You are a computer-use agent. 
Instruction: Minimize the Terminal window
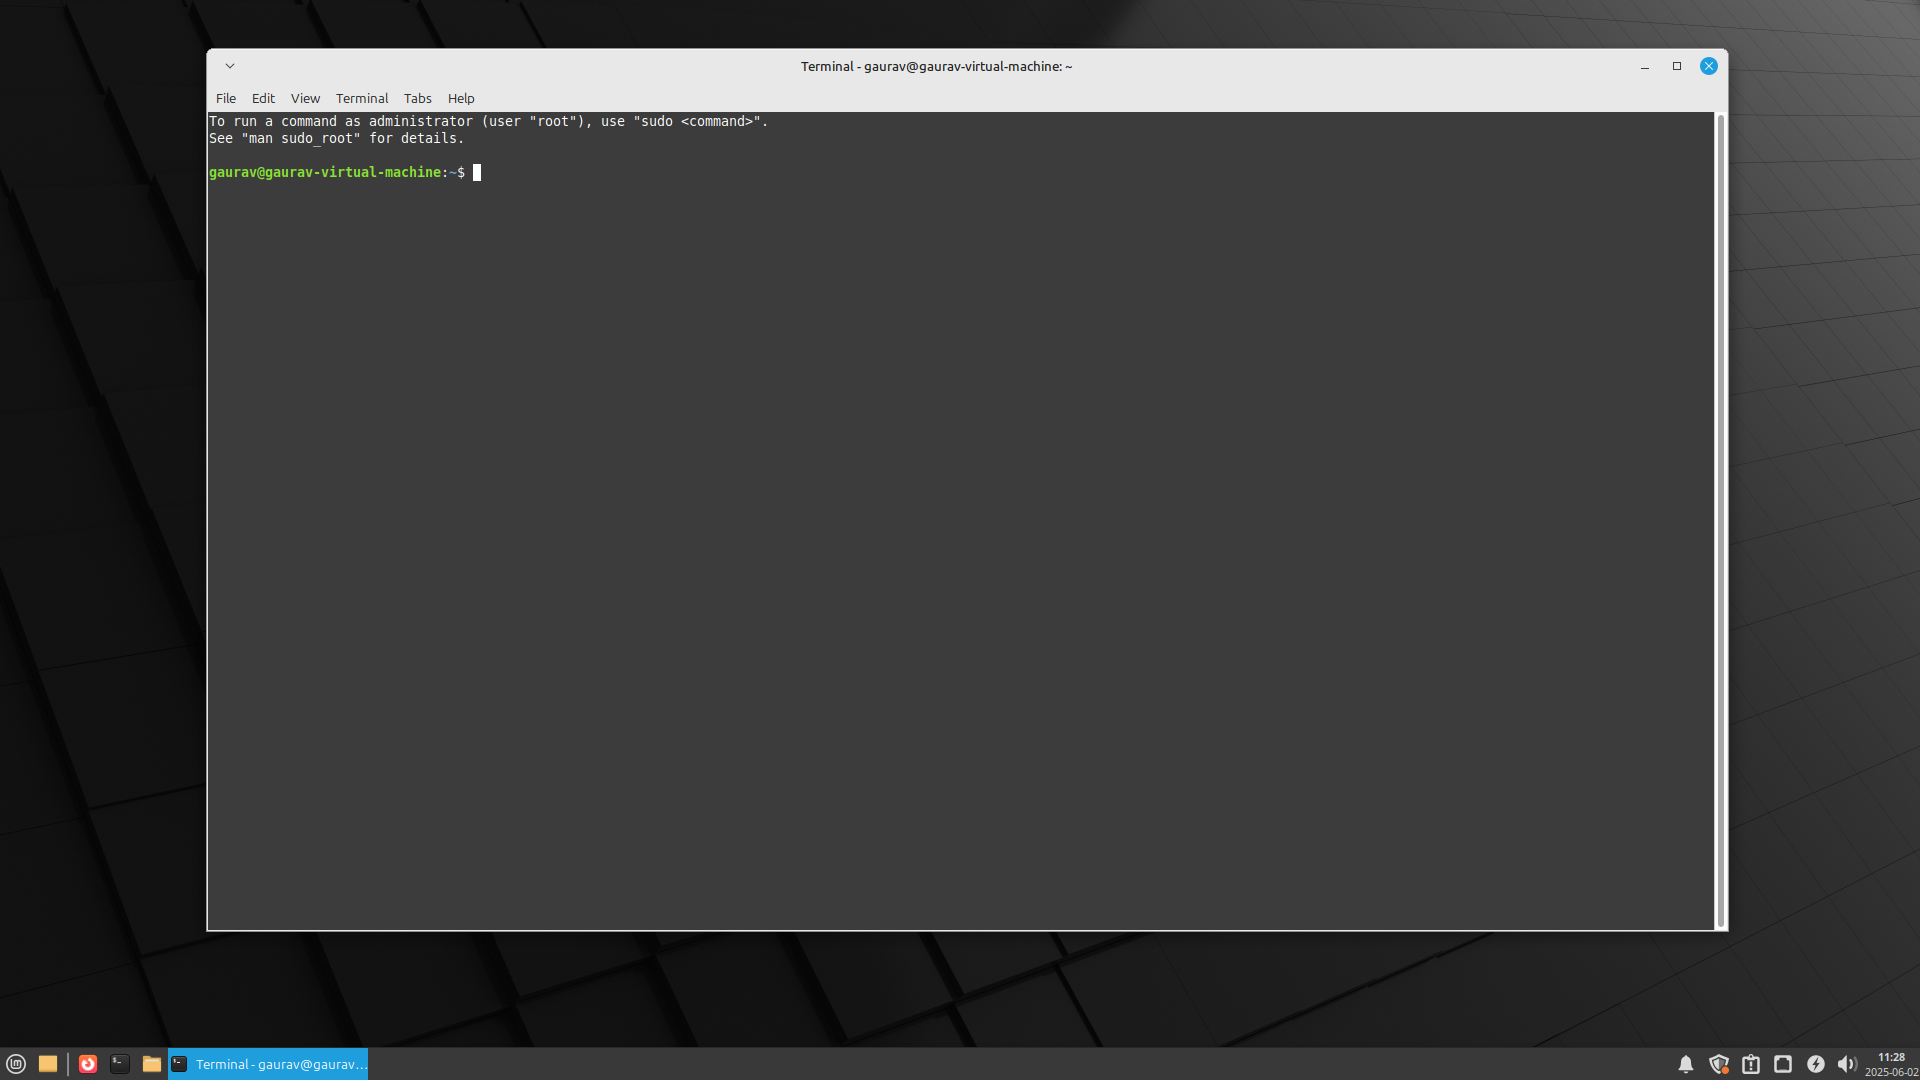click(1645, 66)
